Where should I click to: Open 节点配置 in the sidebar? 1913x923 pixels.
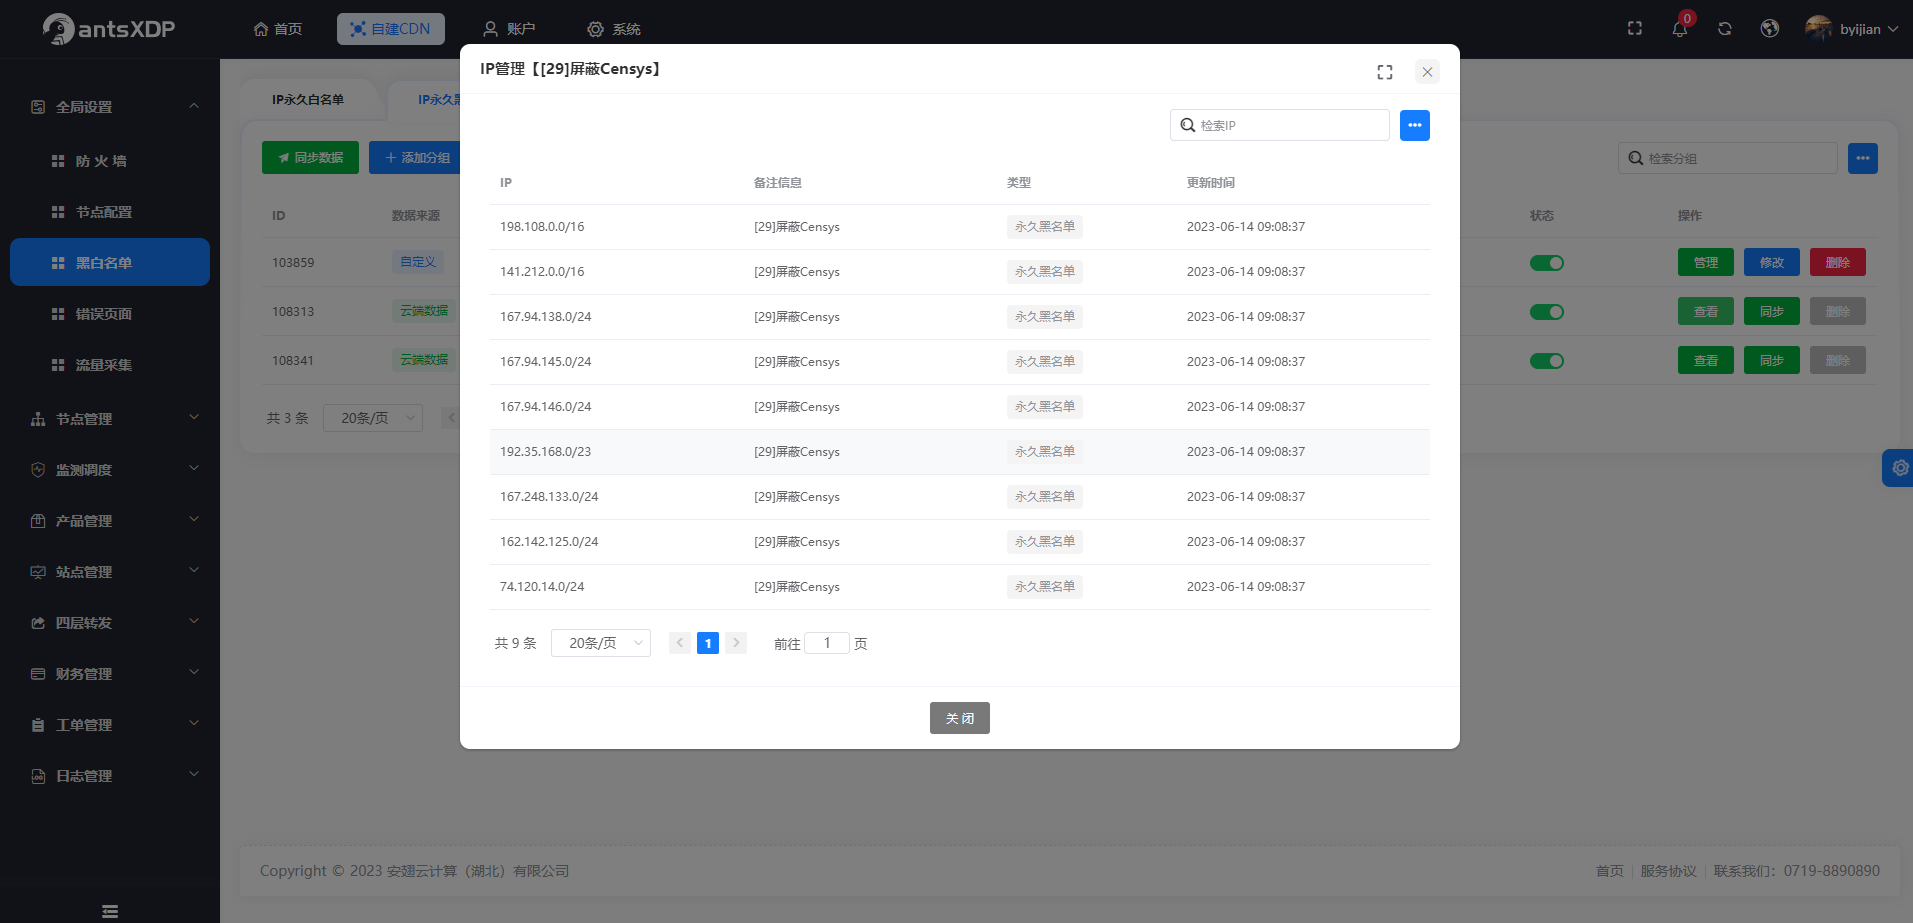click(110, 212)
